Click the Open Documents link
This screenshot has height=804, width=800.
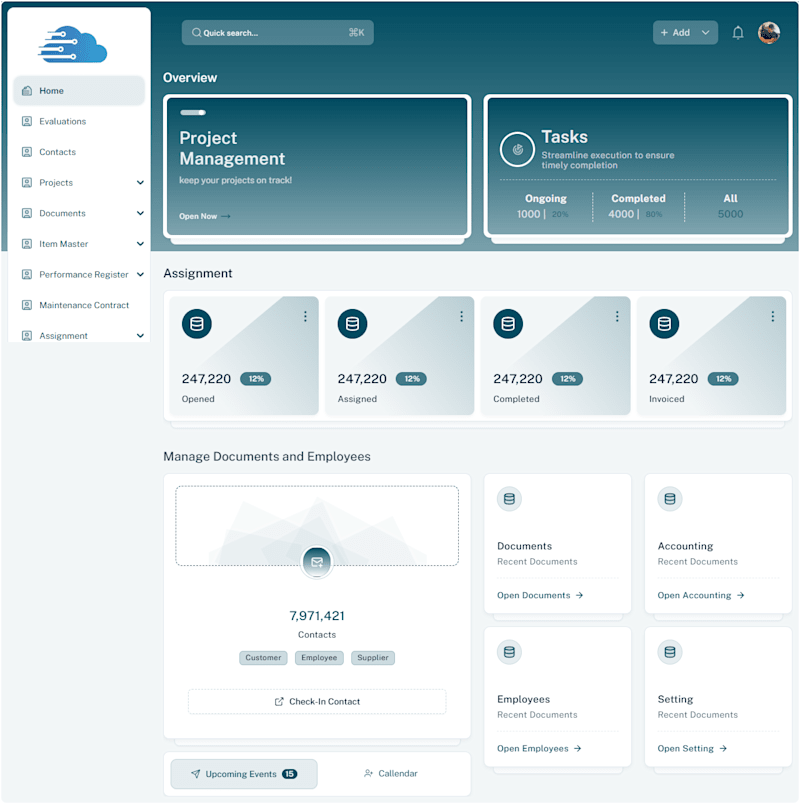pos(540,595)
